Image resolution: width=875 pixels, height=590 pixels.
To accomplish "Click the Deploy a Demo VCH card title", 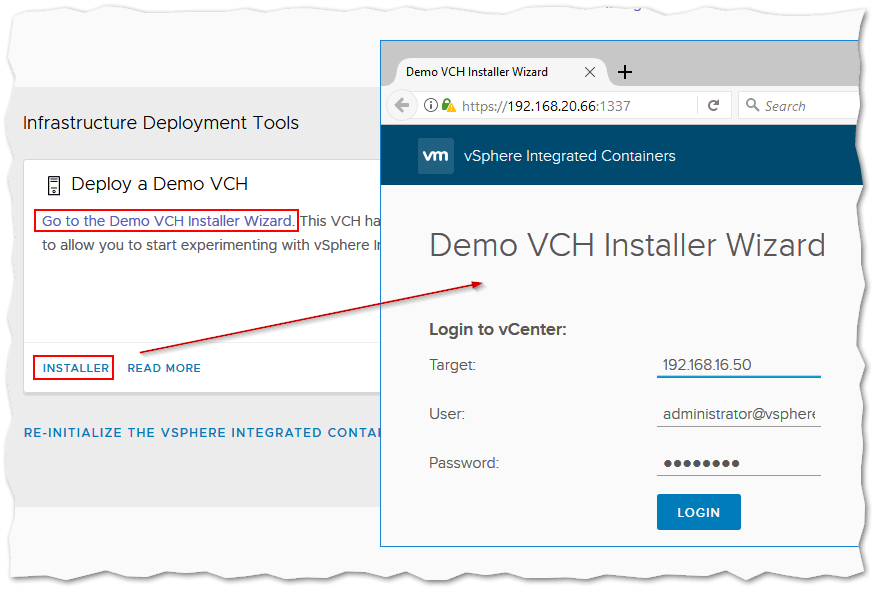I will (x=160, y=184).
